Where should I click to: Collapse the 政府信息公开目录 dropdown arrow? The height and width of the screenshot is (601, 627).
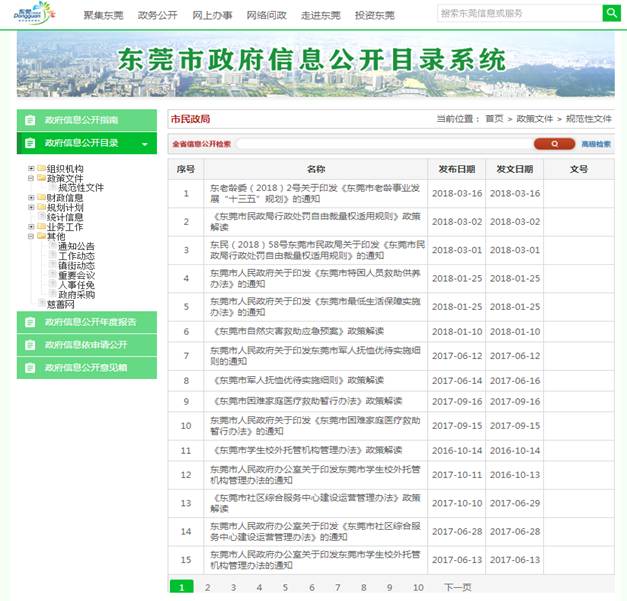coord(145,144)
